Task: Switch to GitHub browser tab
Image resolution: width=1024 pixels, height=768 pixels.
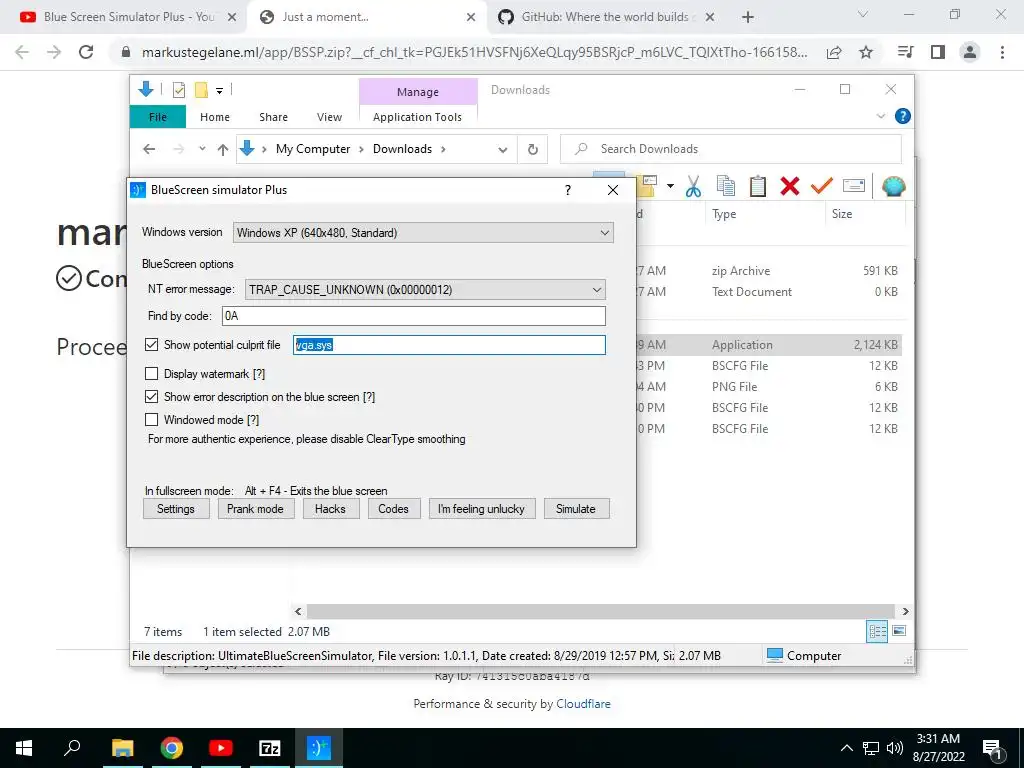Action: [x=605, y=17]
